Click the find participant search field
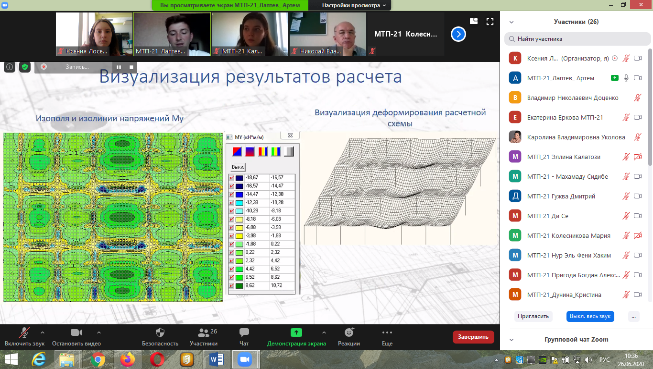 point(577,39)
